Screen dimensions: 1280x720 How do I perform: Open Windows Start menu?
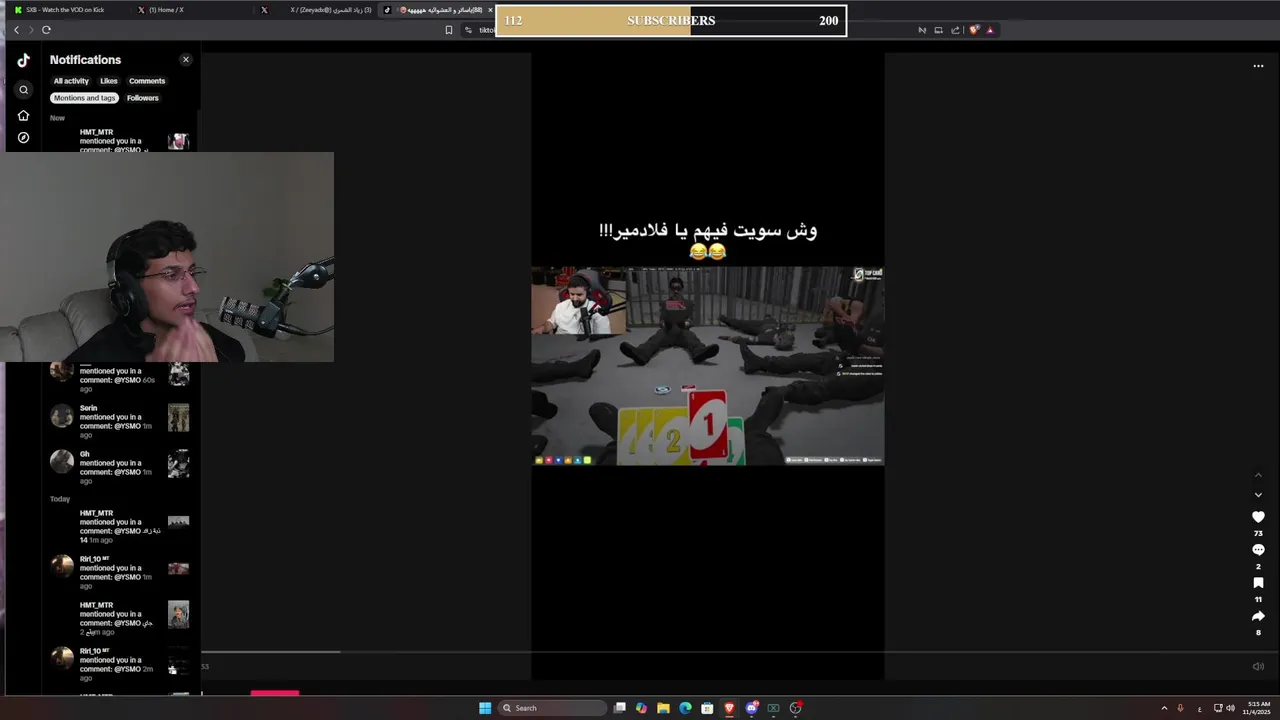tap(485, 708)
